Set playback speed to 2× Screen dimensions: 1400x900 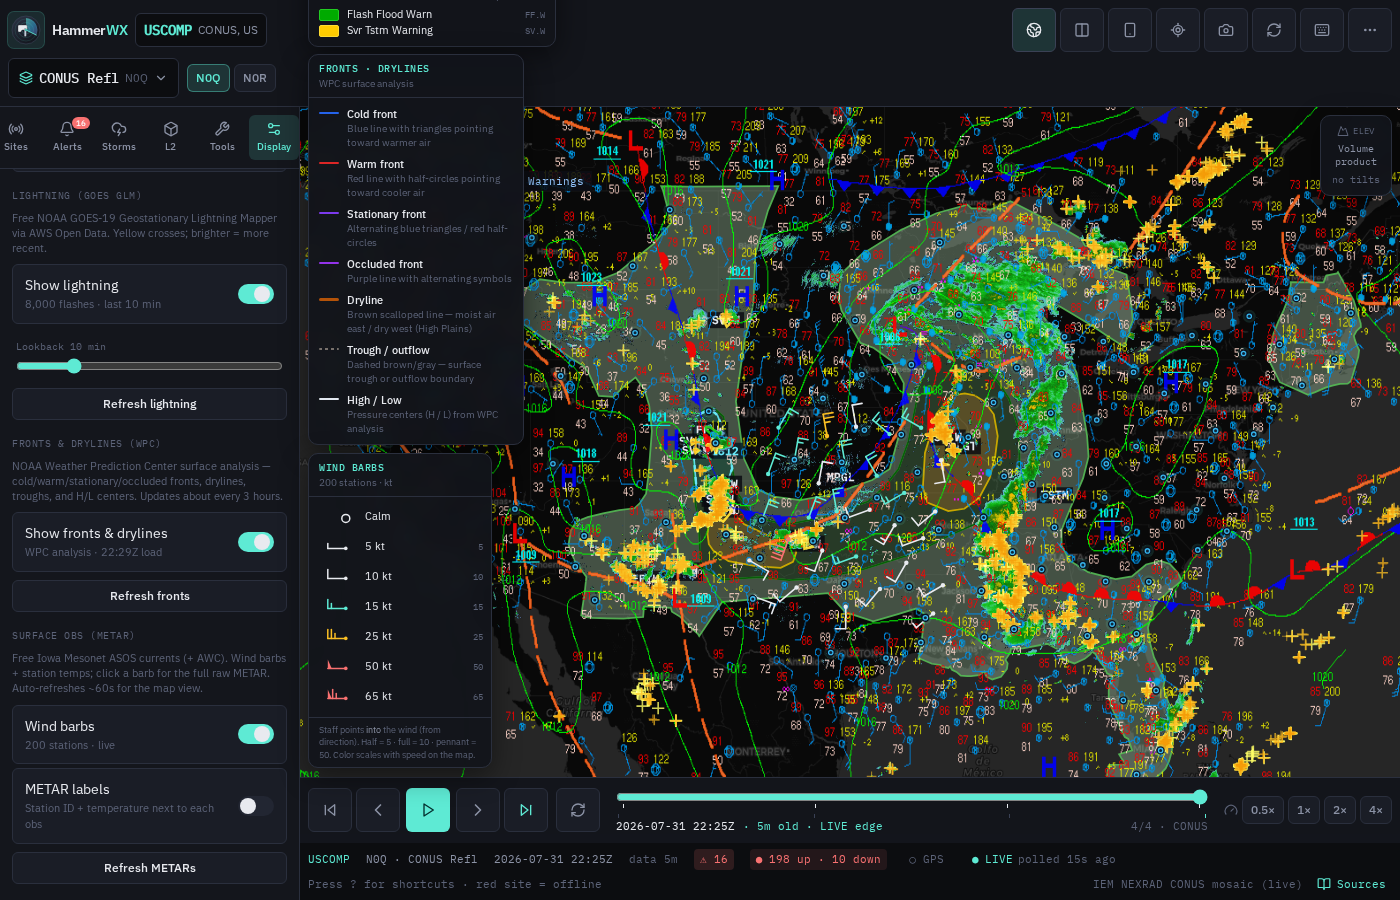(1340, 810)
